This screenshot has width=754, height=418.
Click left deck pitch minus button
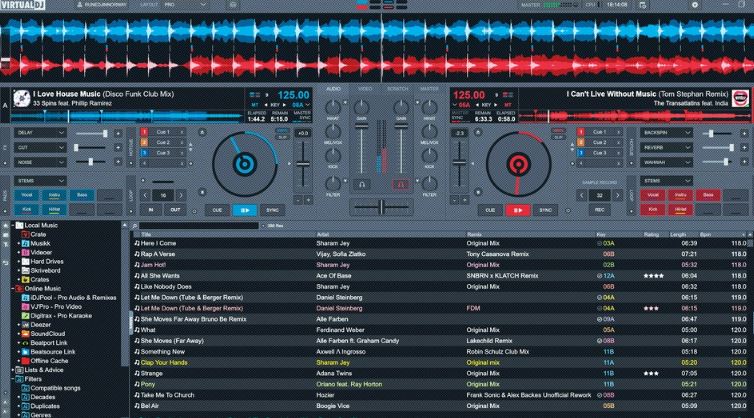click(298, 199)
